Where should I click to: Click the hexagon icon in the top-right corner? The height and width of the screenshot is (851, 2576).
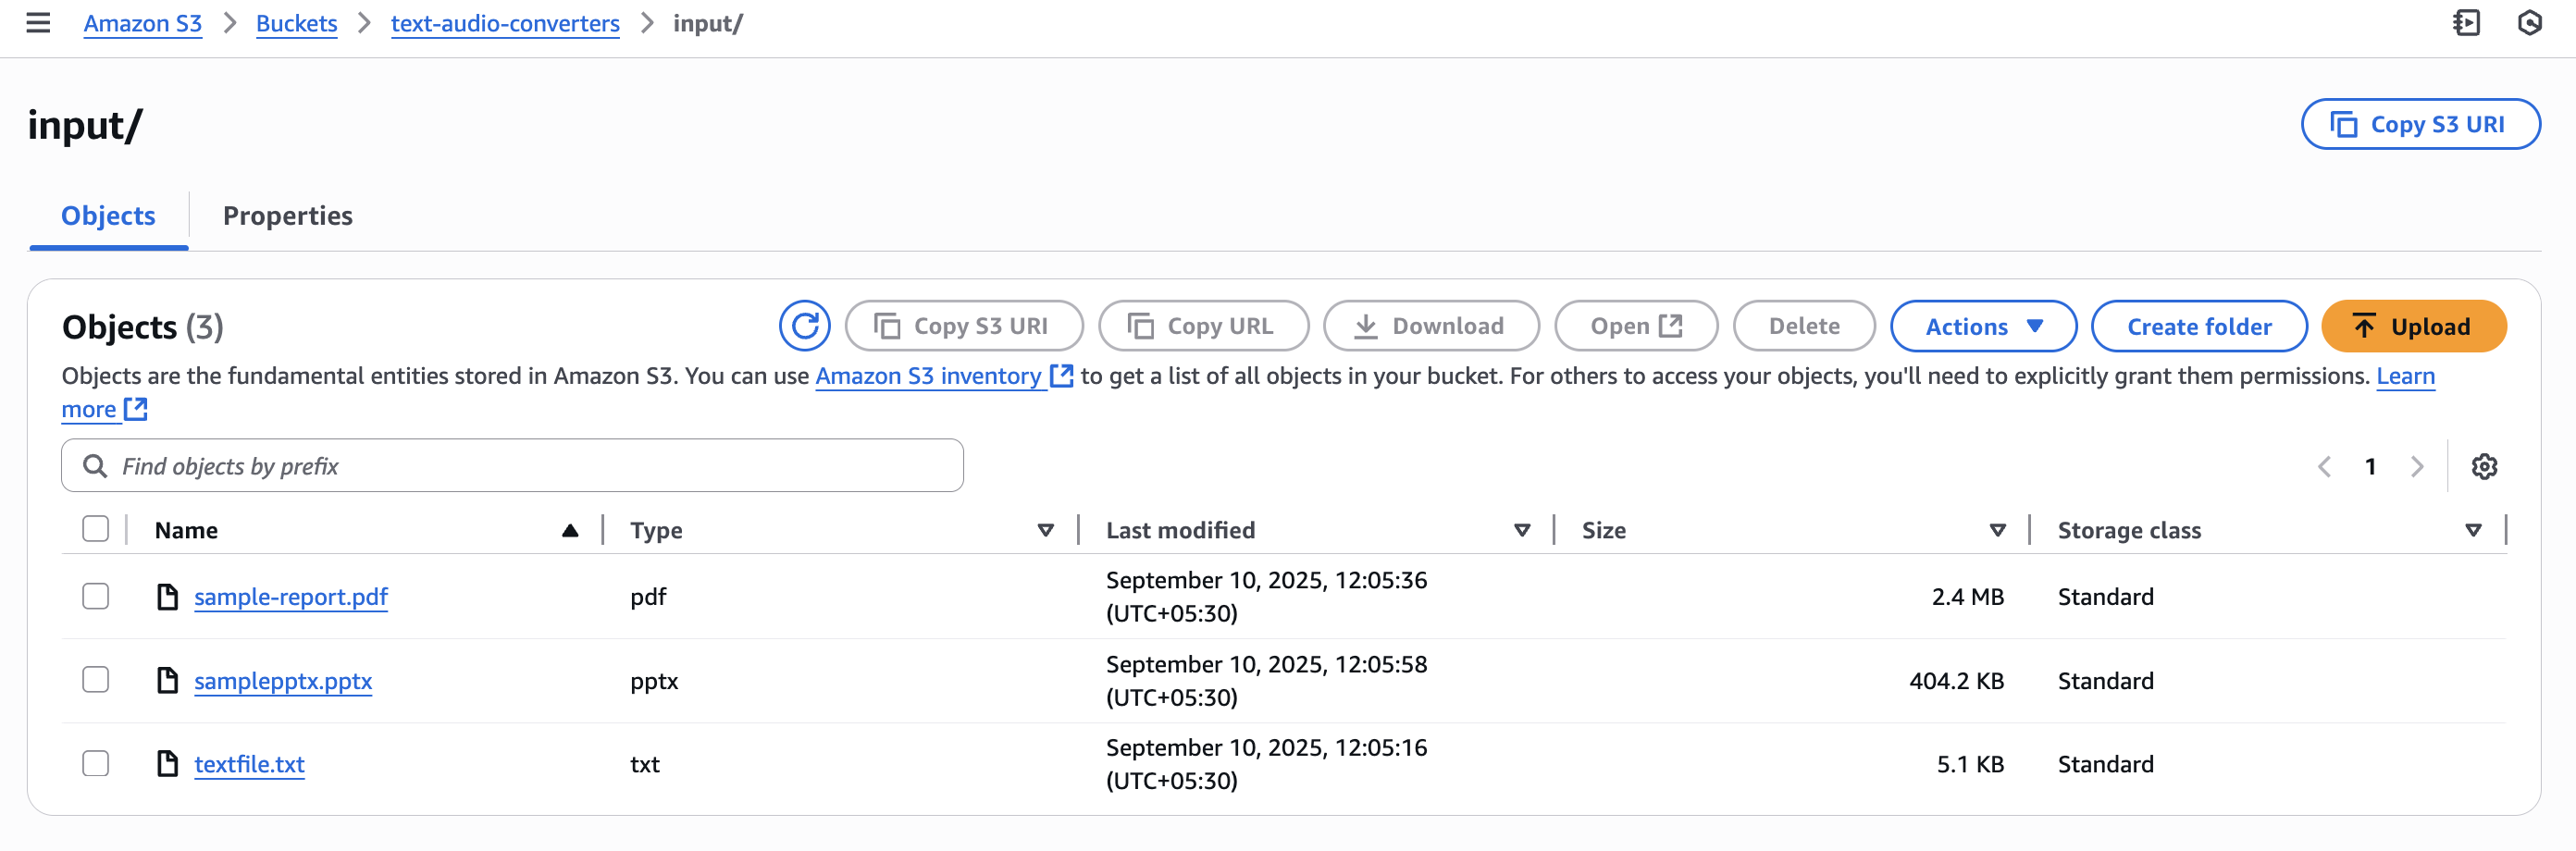pos(2529,23)
